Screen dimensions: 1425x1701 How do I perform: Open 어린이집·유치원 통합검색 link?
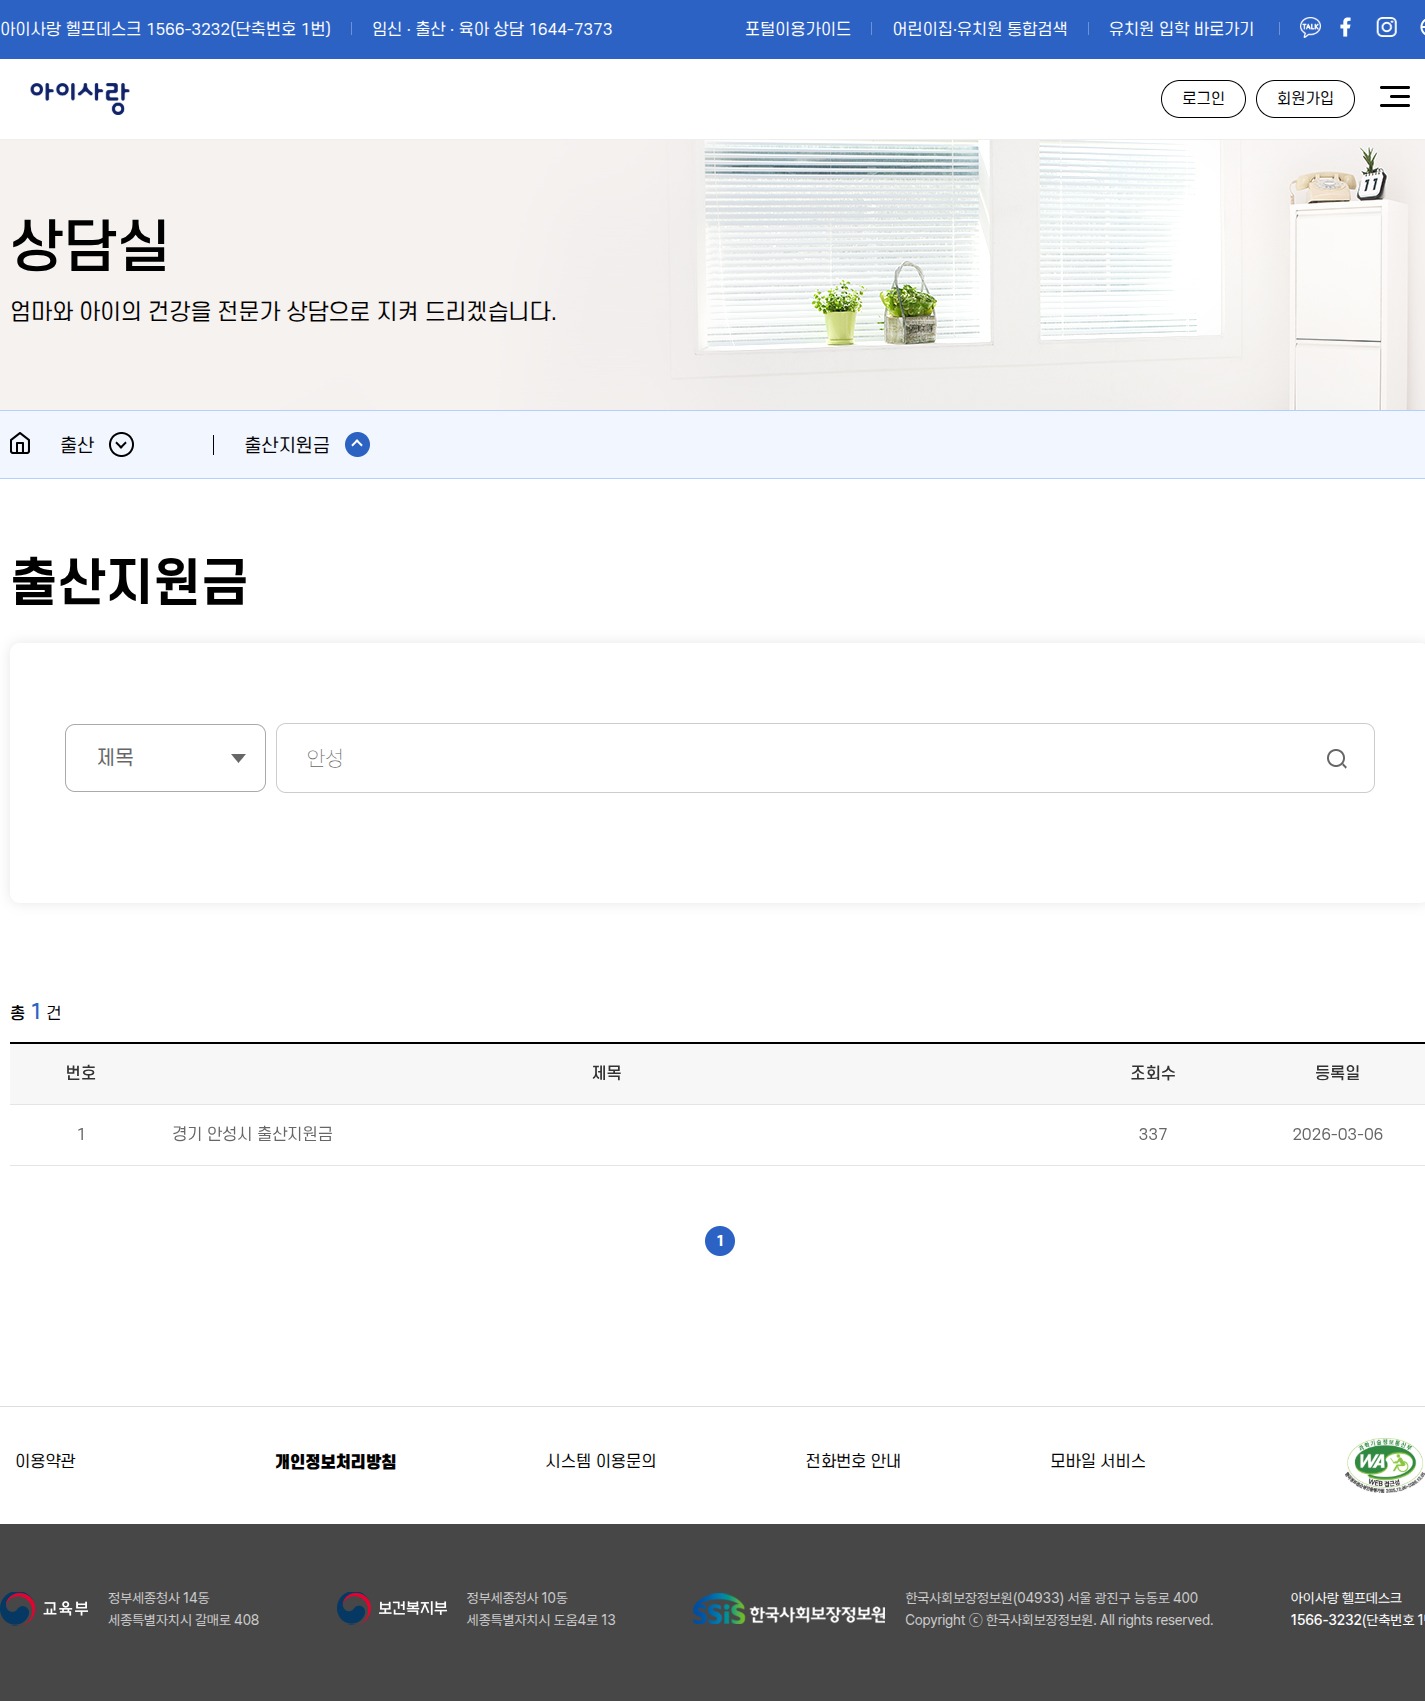tap(980, 29)
